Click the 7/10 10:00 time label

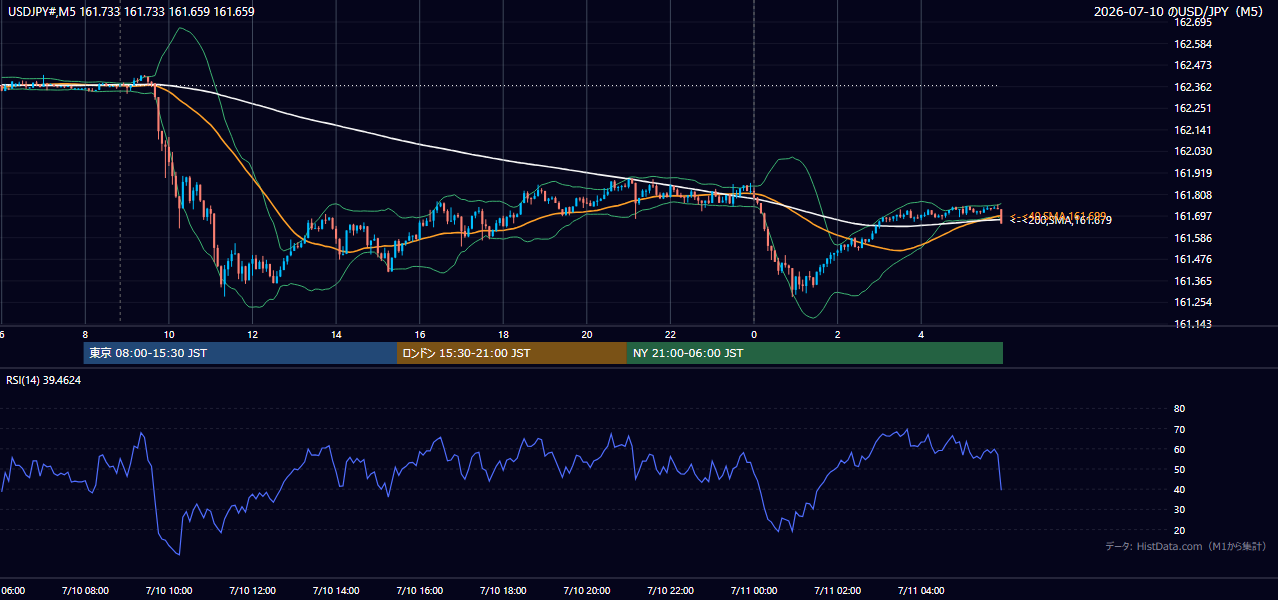[169, 591]
